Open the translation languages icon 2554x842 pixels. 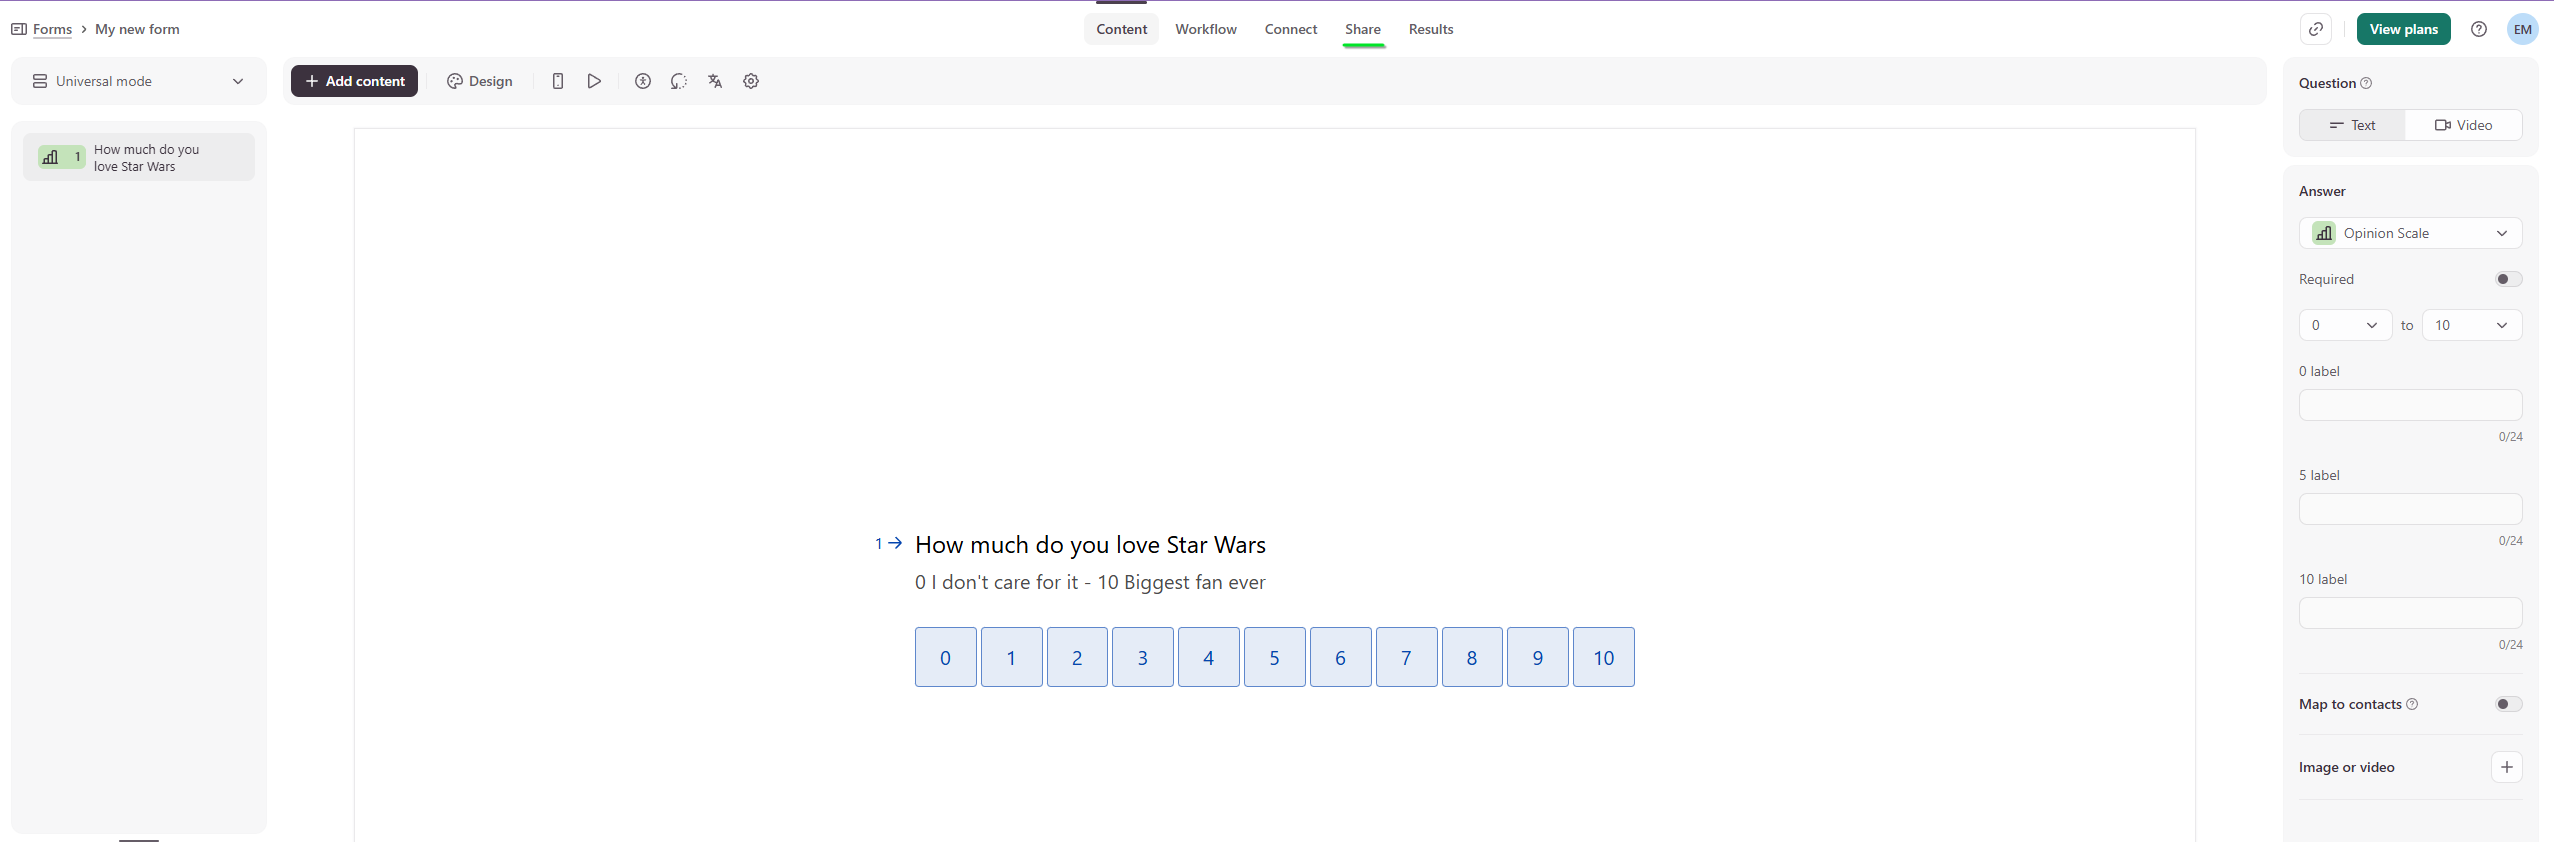(715, 81)
